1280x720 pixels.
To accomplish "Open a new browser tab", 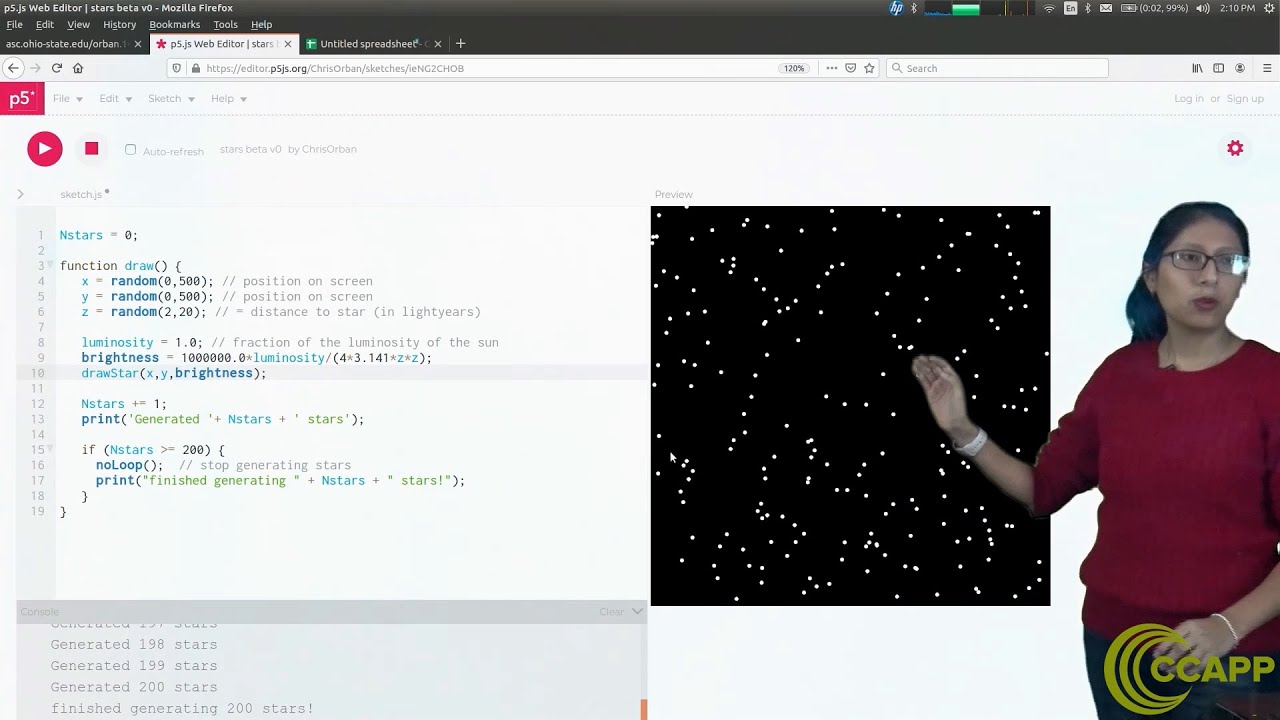I will coord(460,44).
